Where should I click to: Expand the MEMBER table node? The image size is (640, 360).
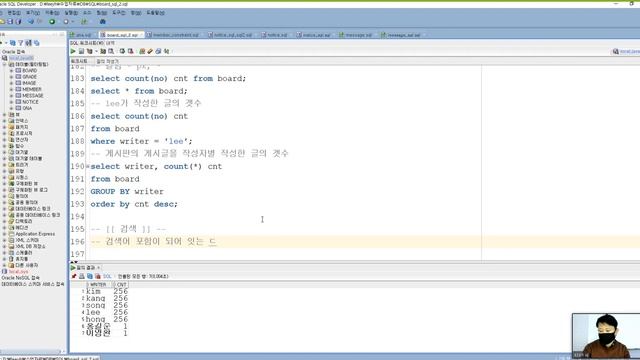(11, 89)
